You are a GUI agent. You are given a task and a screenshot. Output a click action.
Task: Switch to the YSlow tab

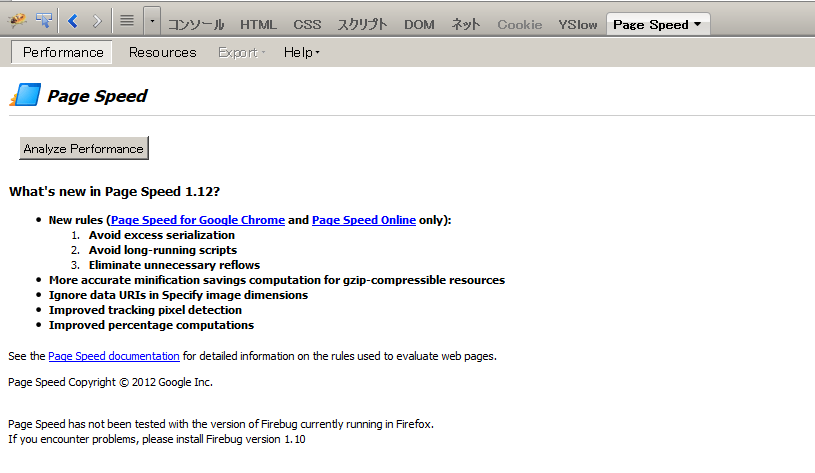pyautogui.click(x=578, y=24)
